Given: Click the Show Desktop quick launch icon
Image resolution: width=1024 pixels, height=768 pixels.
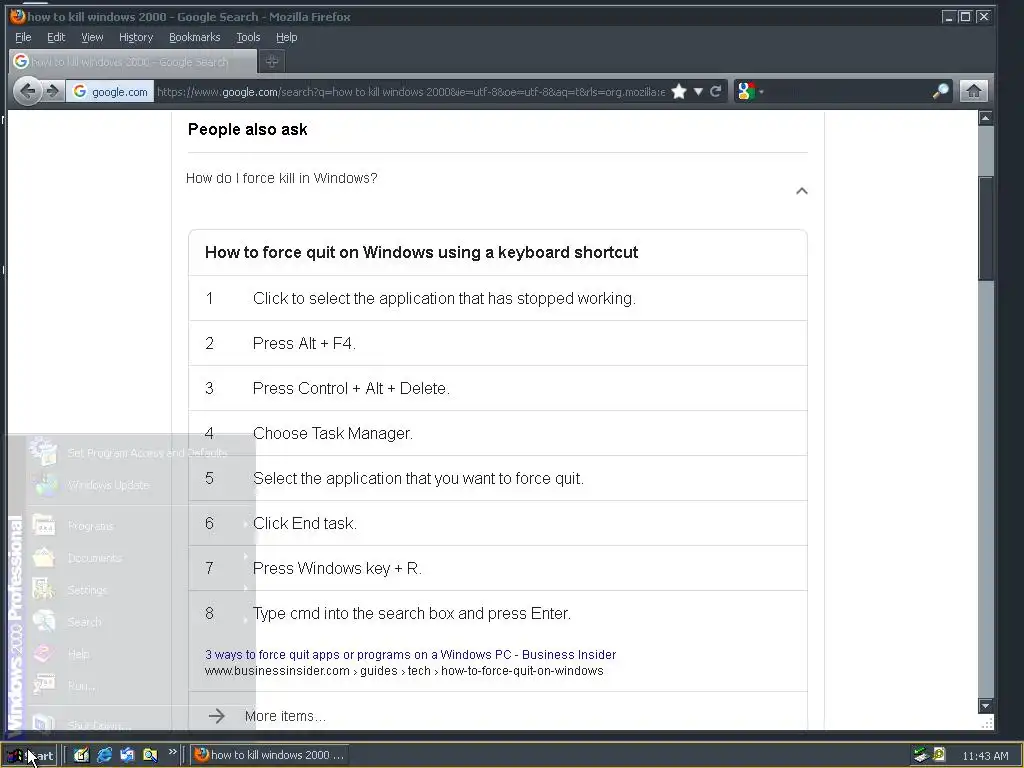Looking at the screenshot, I should [x=81, y=755].
